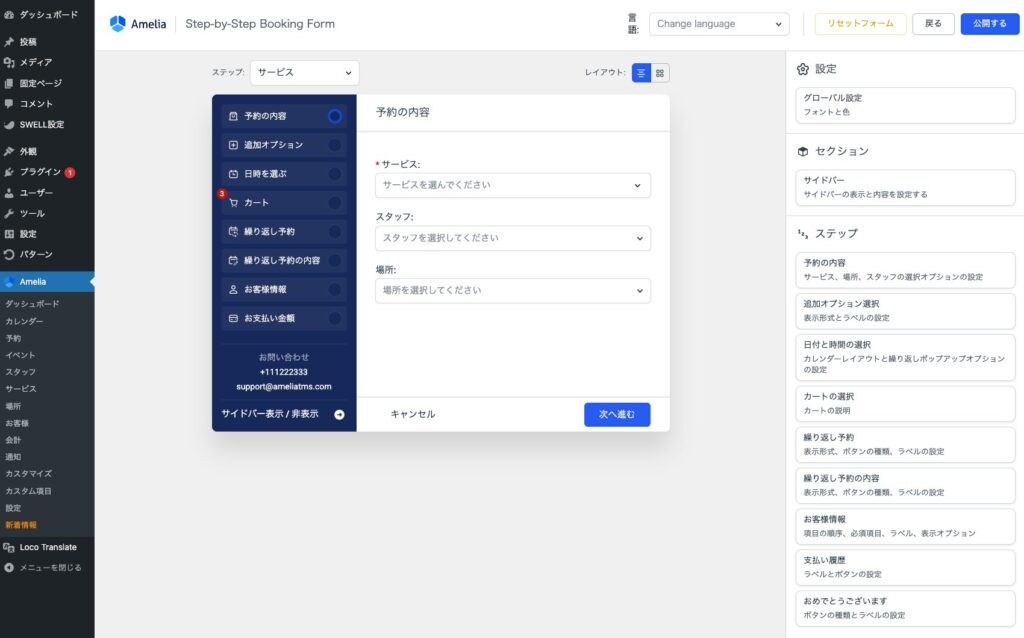Switch to the grid layout icon

pos(660,73)
